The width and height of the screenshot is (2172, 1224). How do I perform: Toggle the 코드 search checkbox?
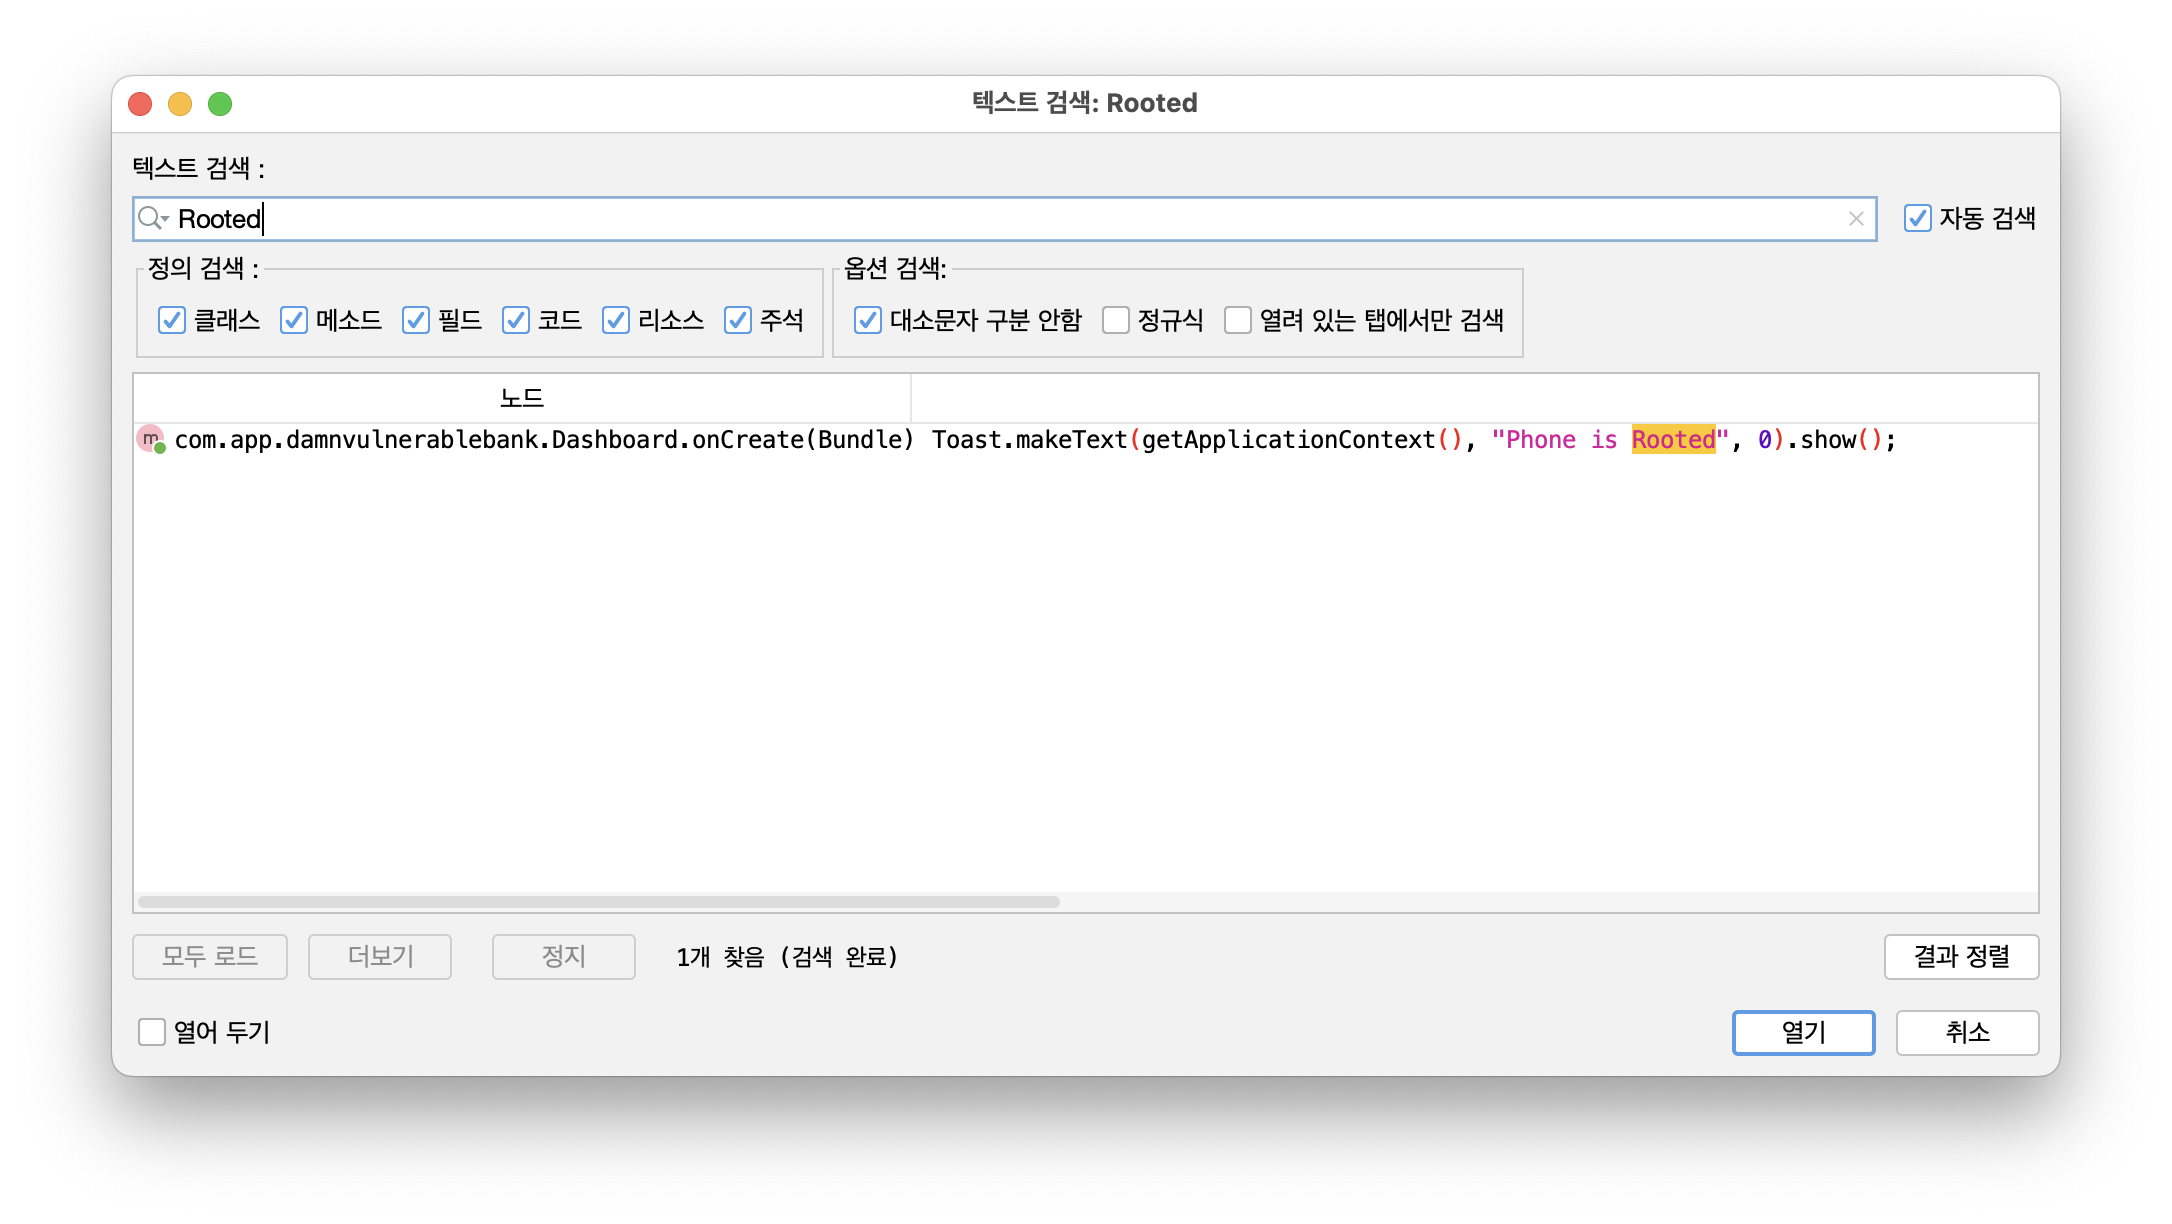pyautogui.click(x=516, y=320)
